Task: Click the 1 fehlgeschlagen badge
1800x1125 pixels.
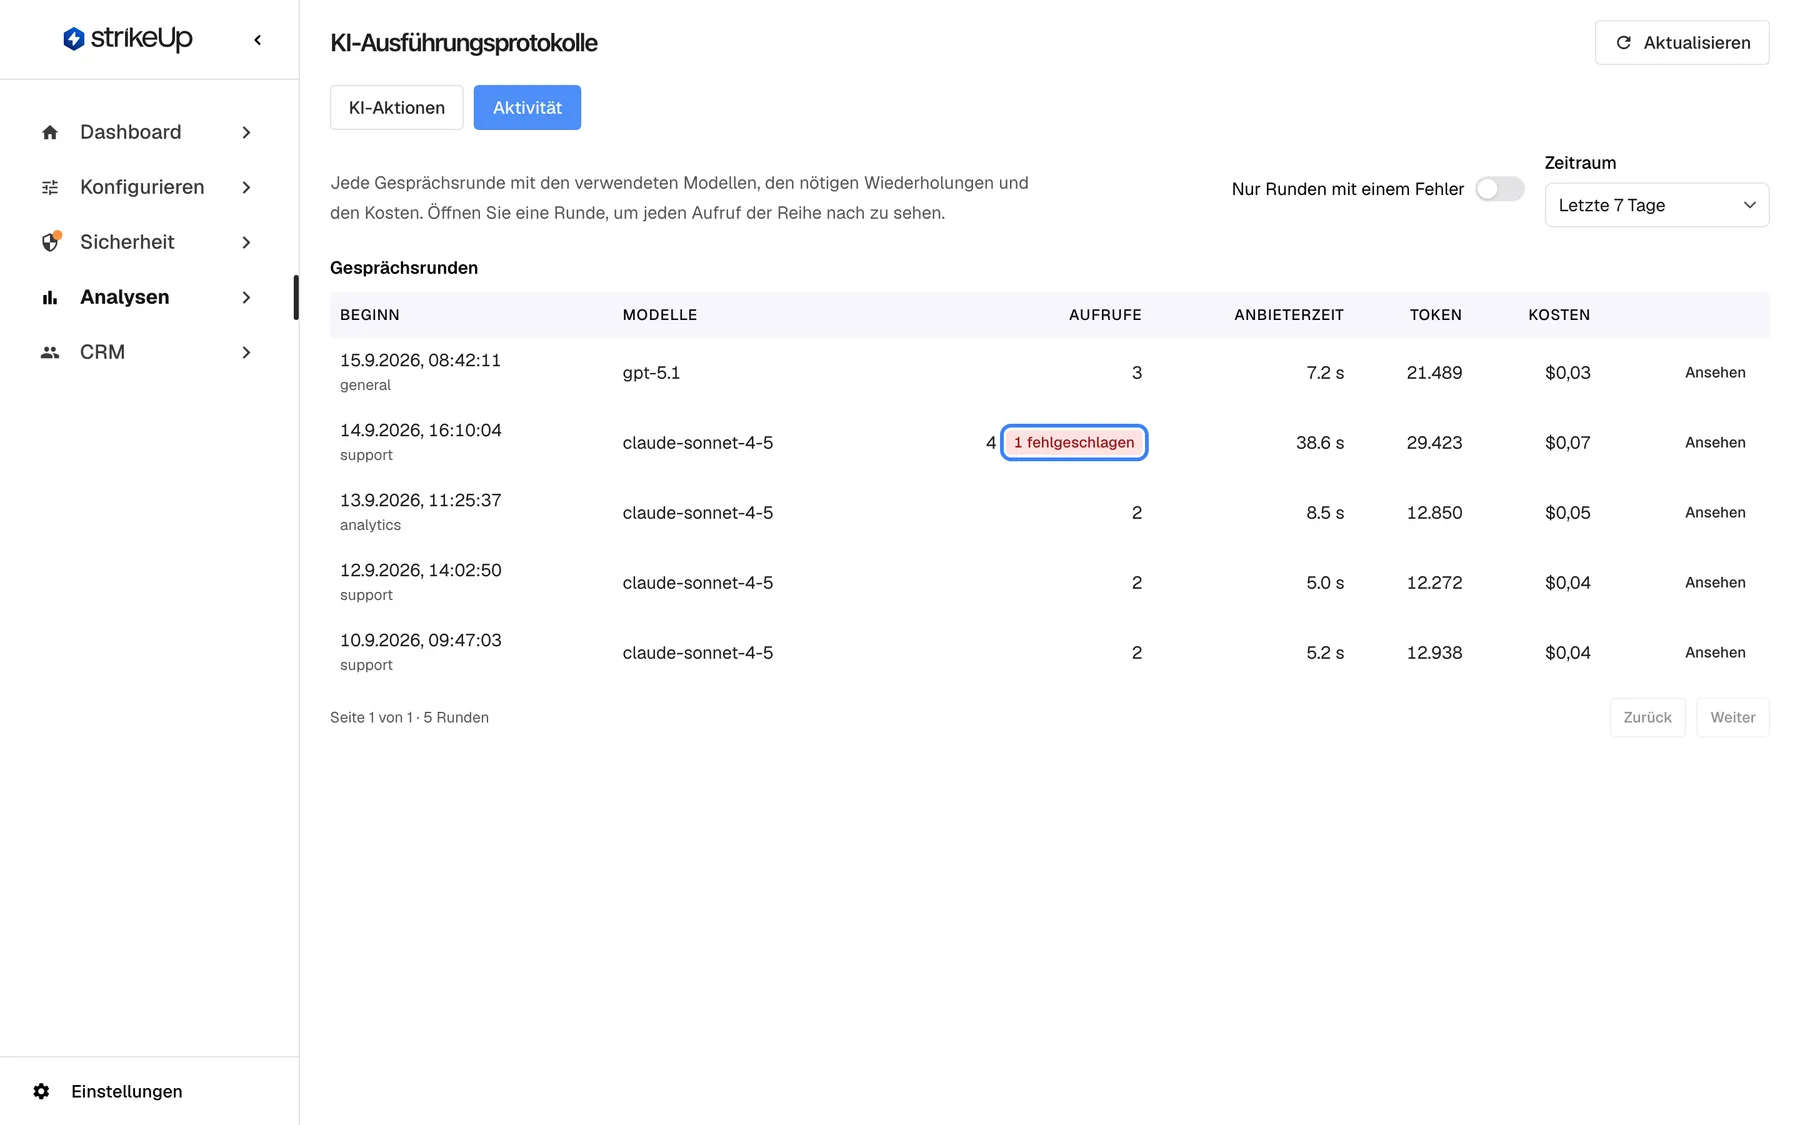Action: click(1074, 442)
